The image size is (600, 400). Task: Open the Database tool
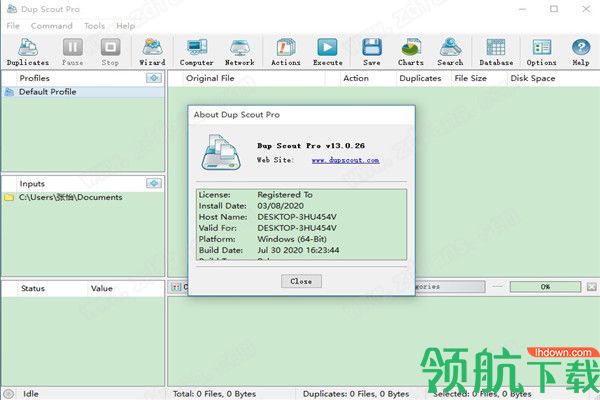click(x=496, y=52)
